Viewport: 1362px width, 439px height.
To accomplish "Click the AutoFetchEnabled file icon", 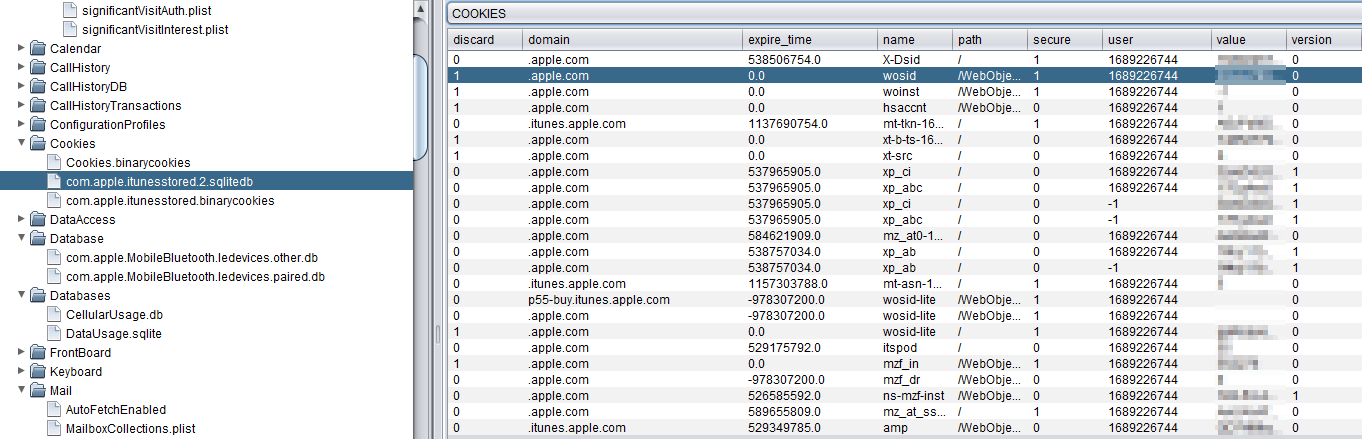I will (54, 409).
